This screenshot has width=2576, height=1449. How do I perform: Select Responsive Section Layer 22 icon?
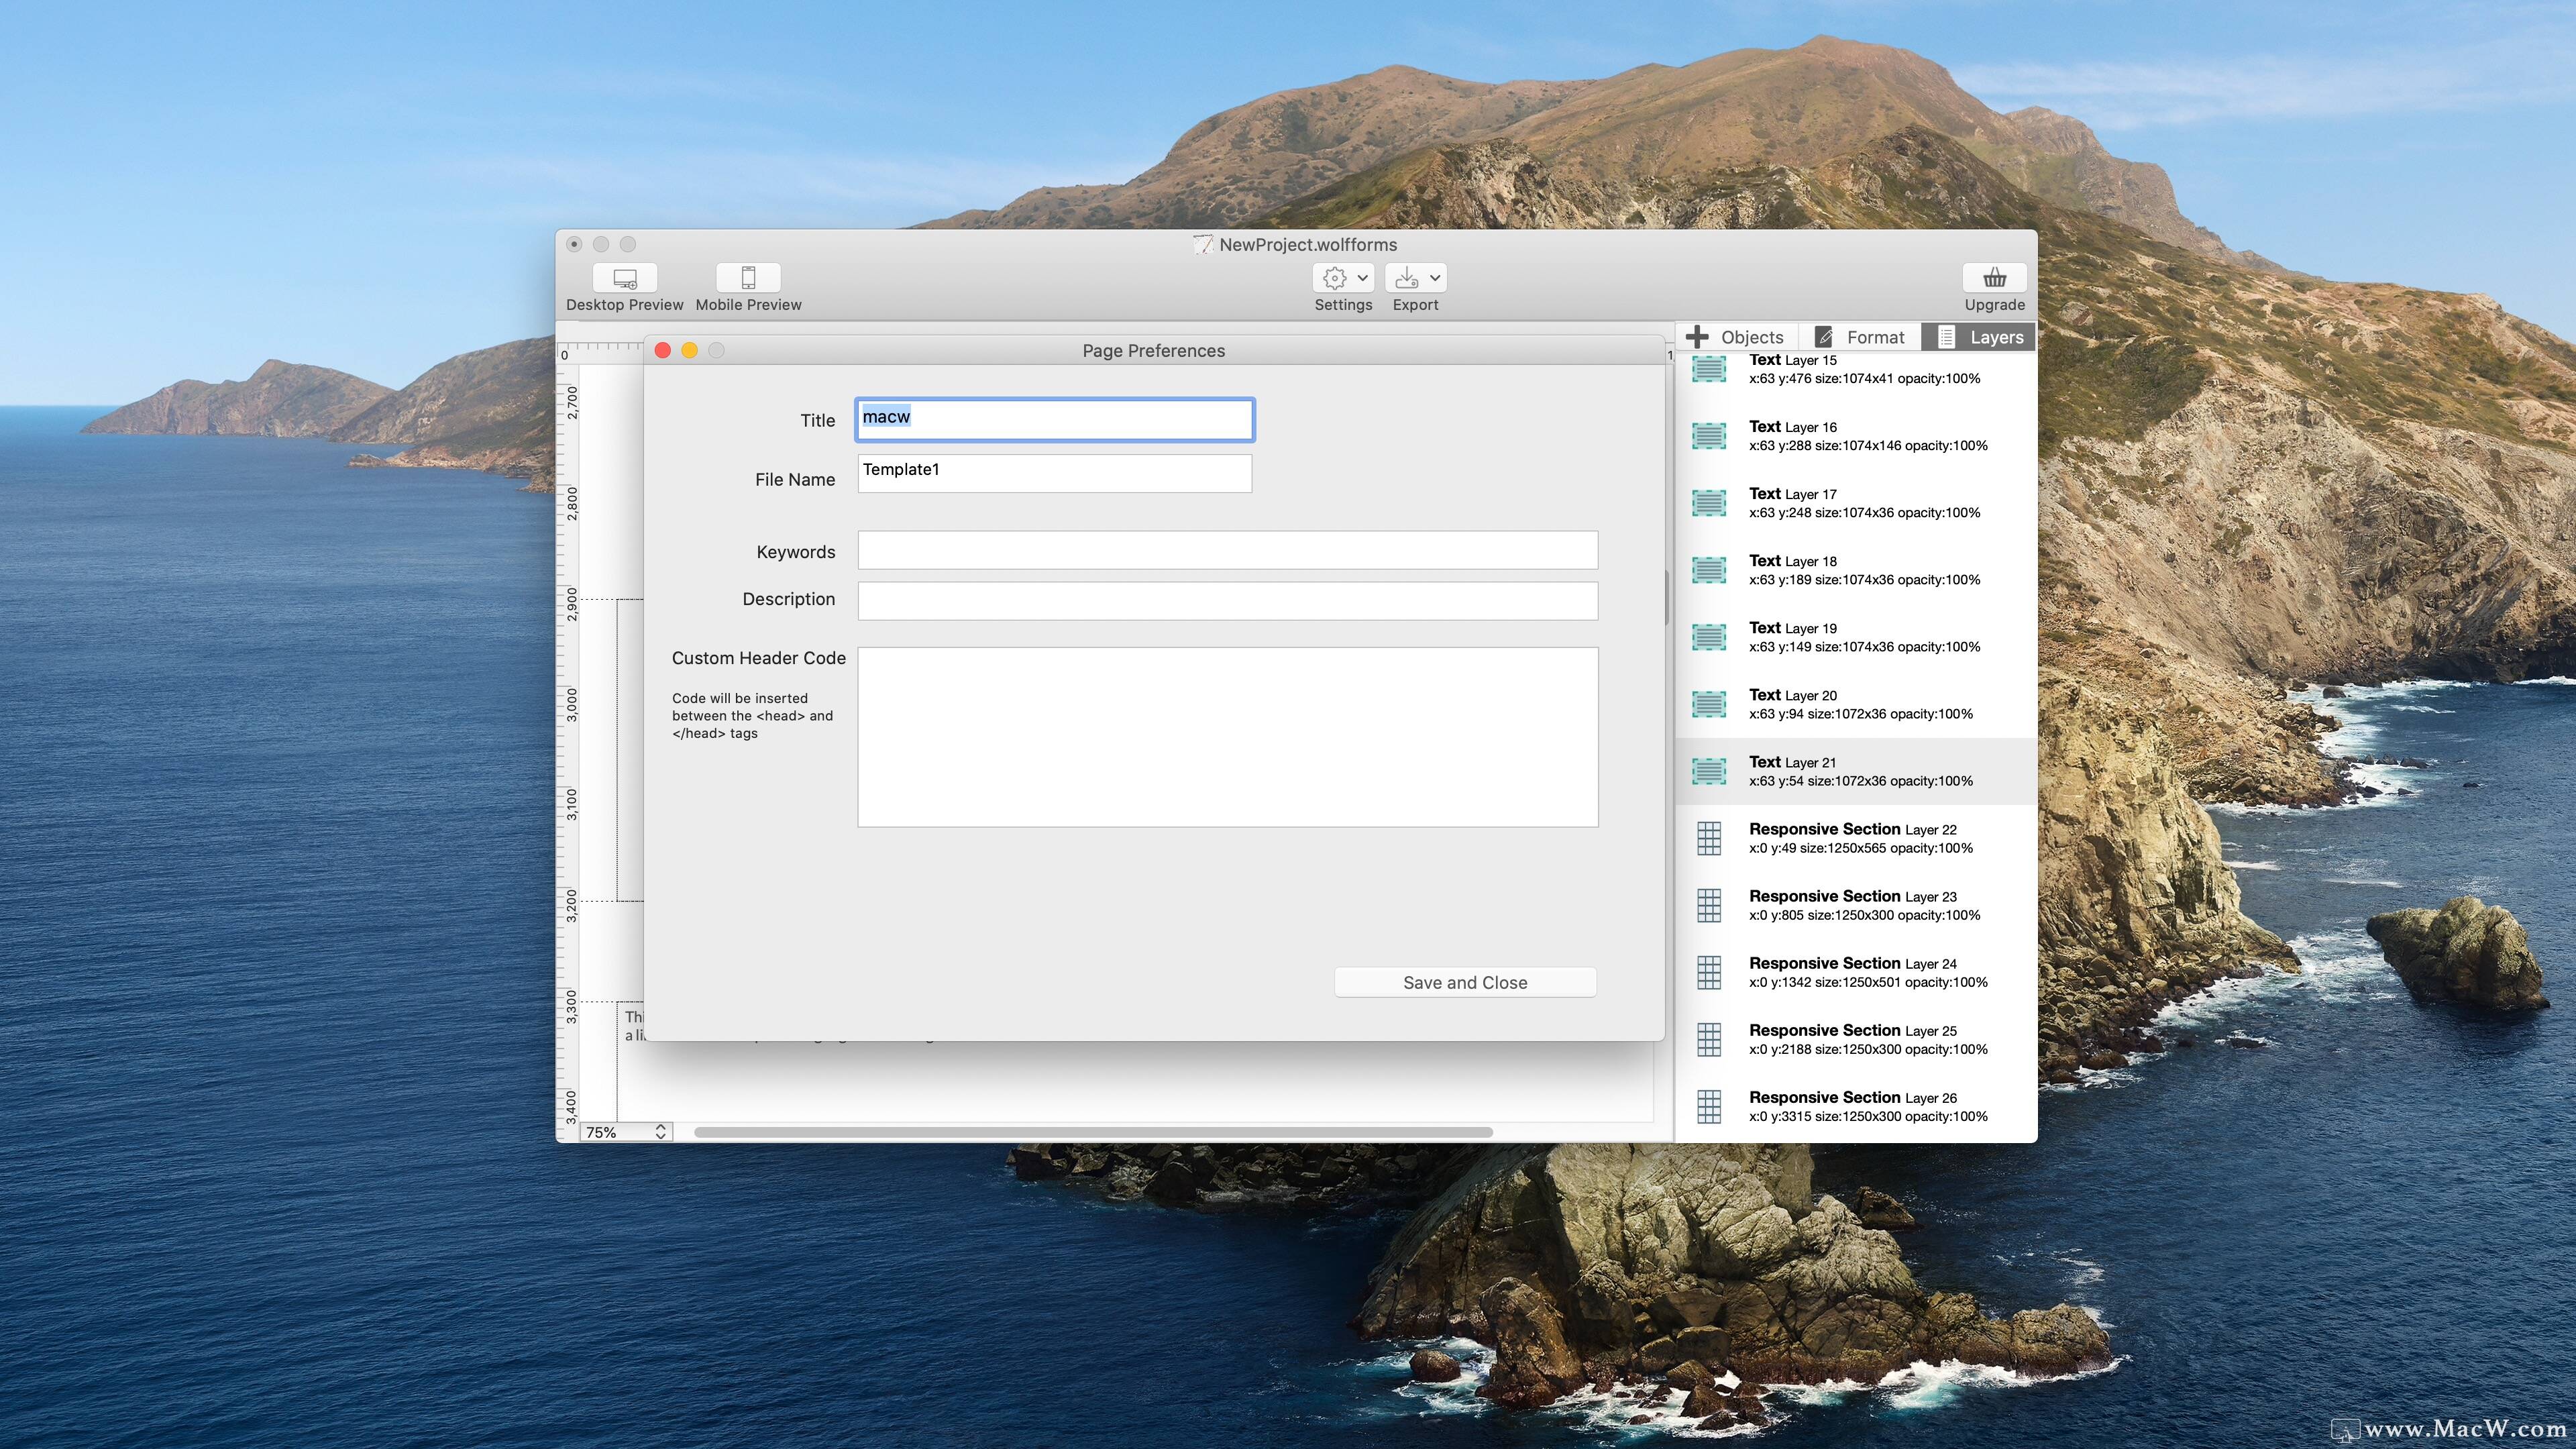pyautogui.click(x=1709, y=838)
